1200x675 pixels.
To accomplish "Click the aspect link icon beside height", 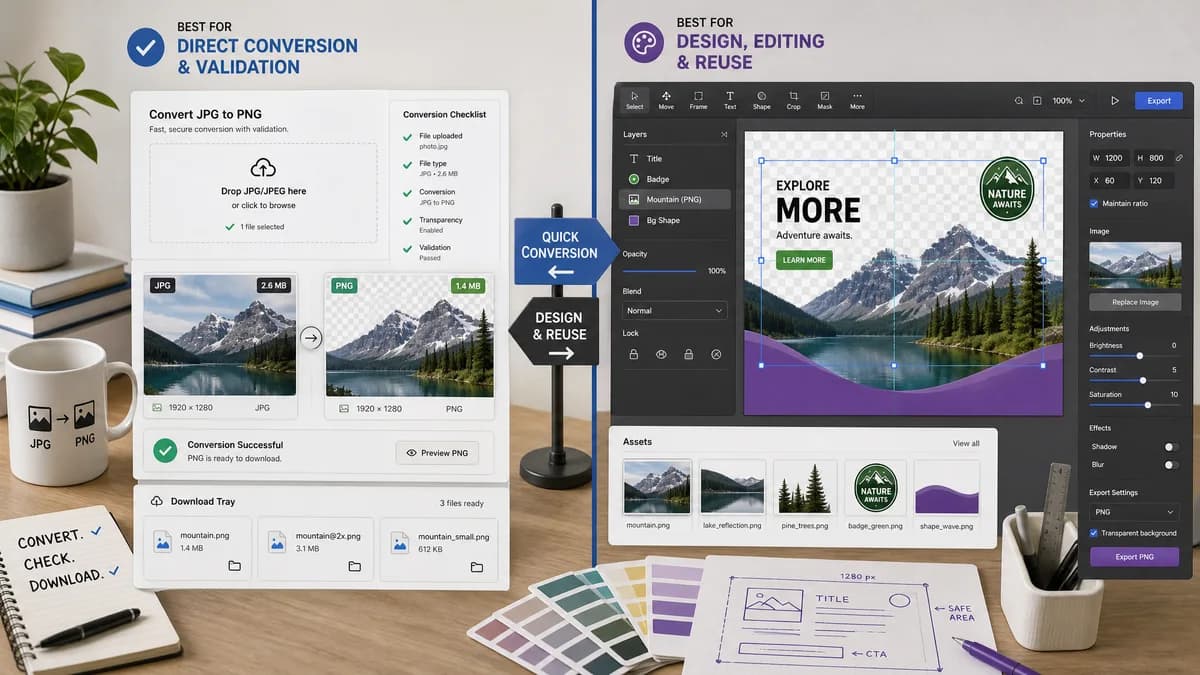I will point(1179,158).
